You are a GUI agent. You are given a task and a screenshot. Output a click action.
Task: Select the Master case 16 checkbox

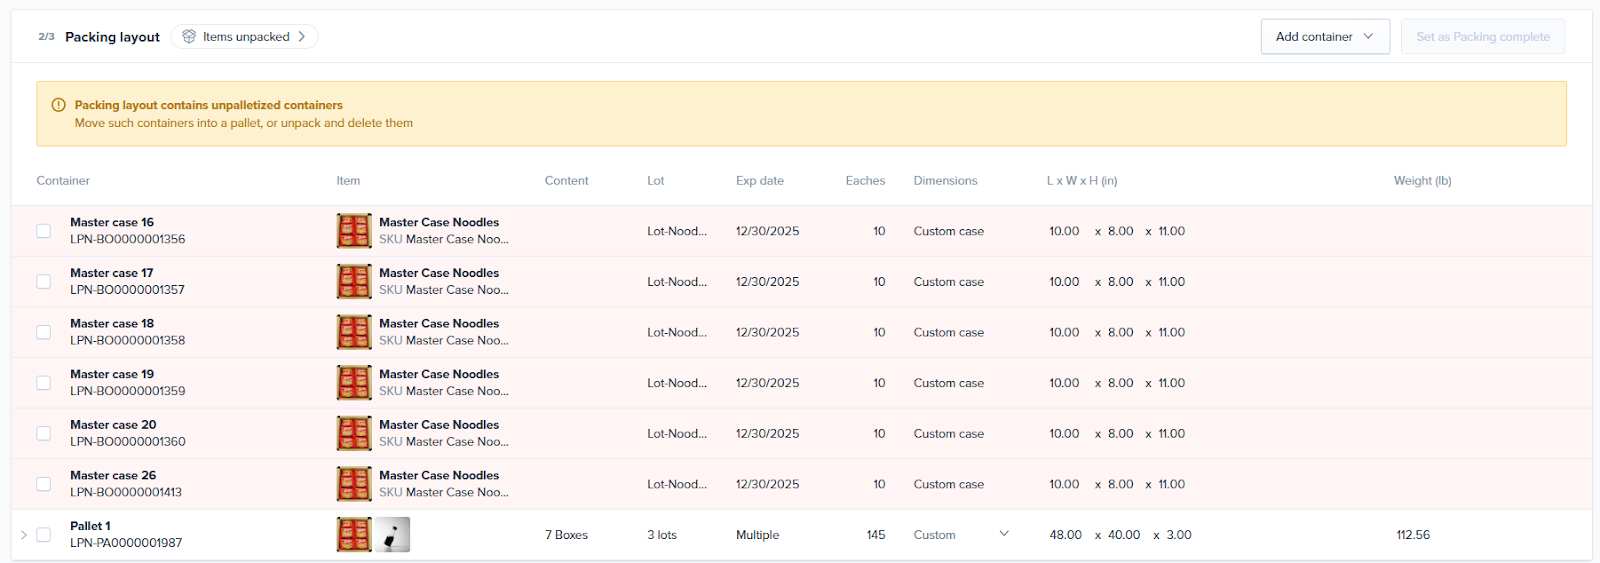pyautogui.click(x=44, y=231)
